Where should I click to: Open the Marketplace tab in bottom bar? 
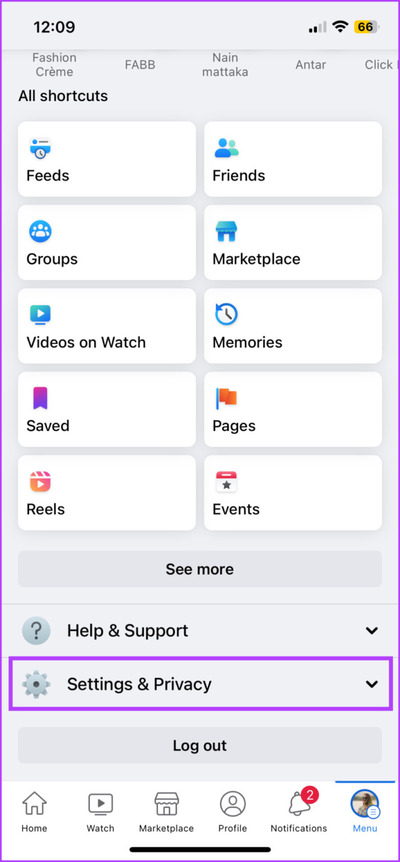click(x=166, y=813)
